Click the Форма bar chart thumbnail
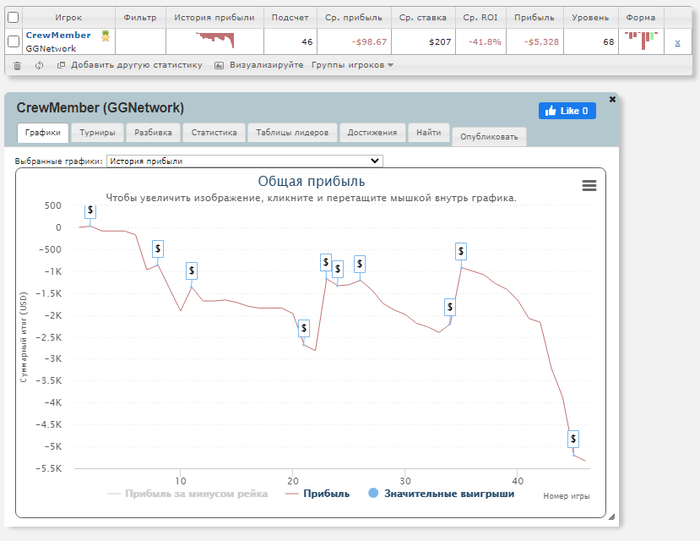This screenshot has height=541, width=700. tap(641, 40)
